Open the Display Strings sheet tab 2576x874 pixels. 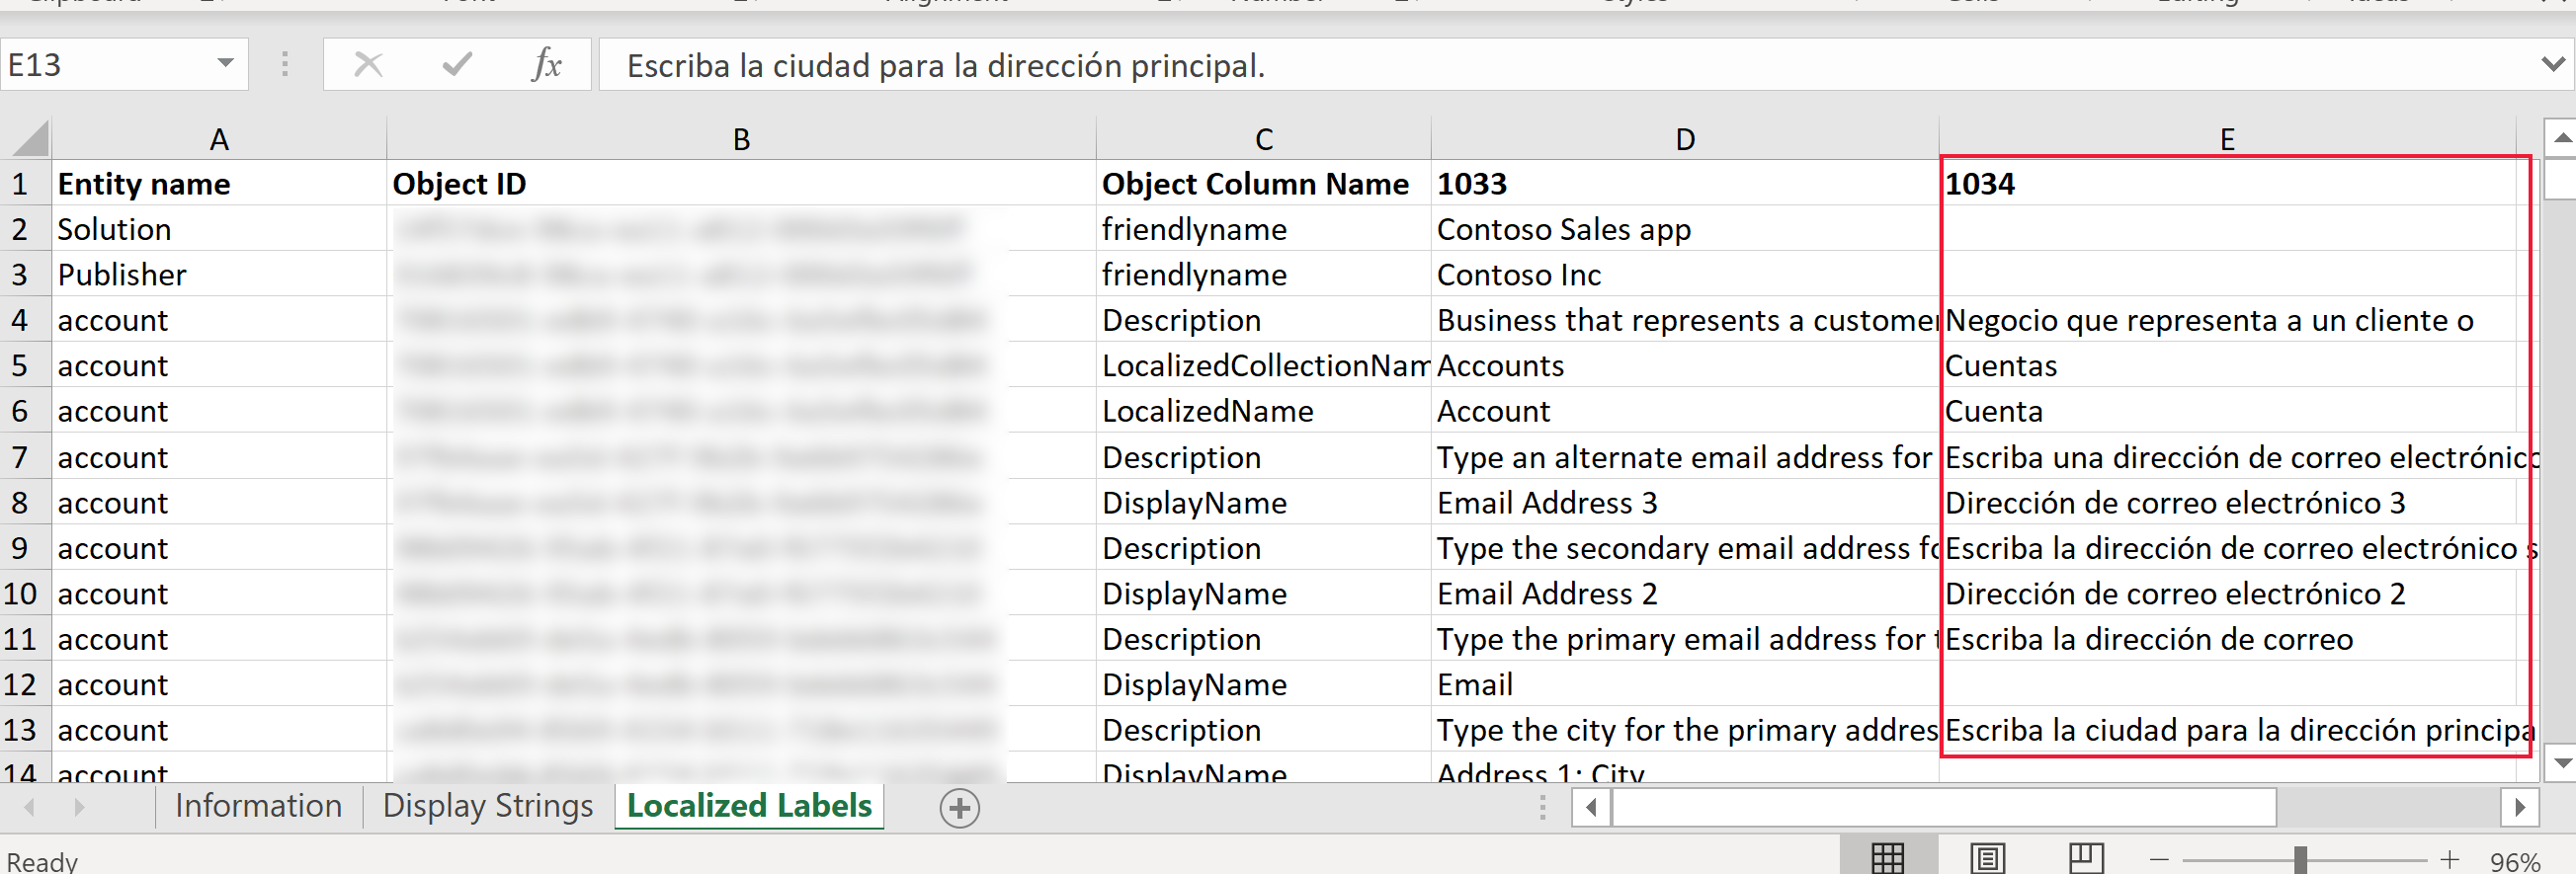pos(488,806)
